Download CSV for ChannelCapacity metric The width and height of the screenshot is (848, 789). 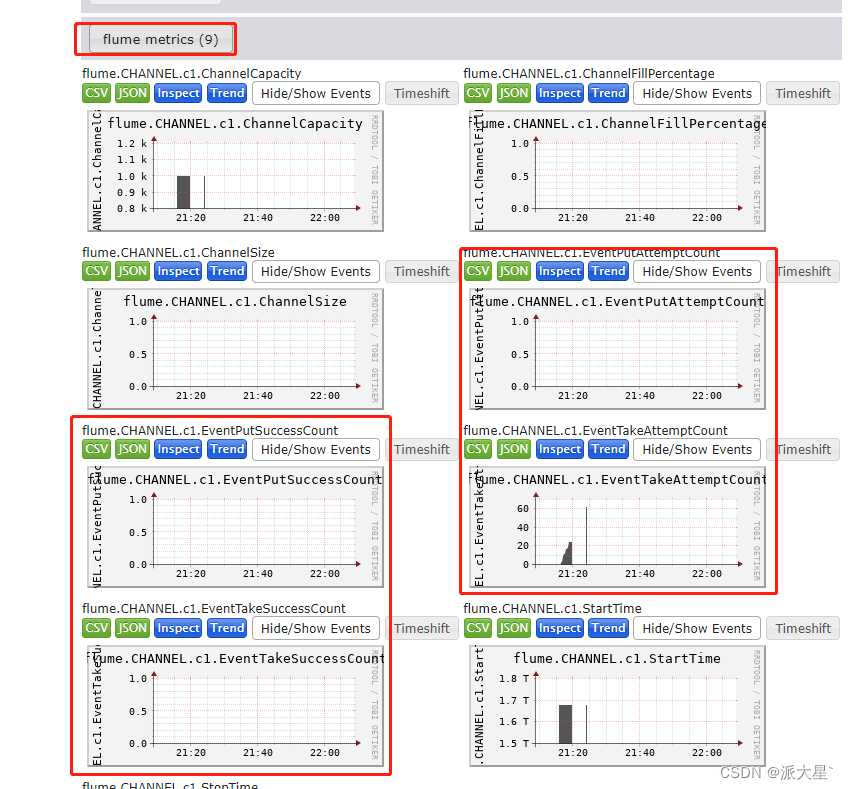tap(97, 93)
